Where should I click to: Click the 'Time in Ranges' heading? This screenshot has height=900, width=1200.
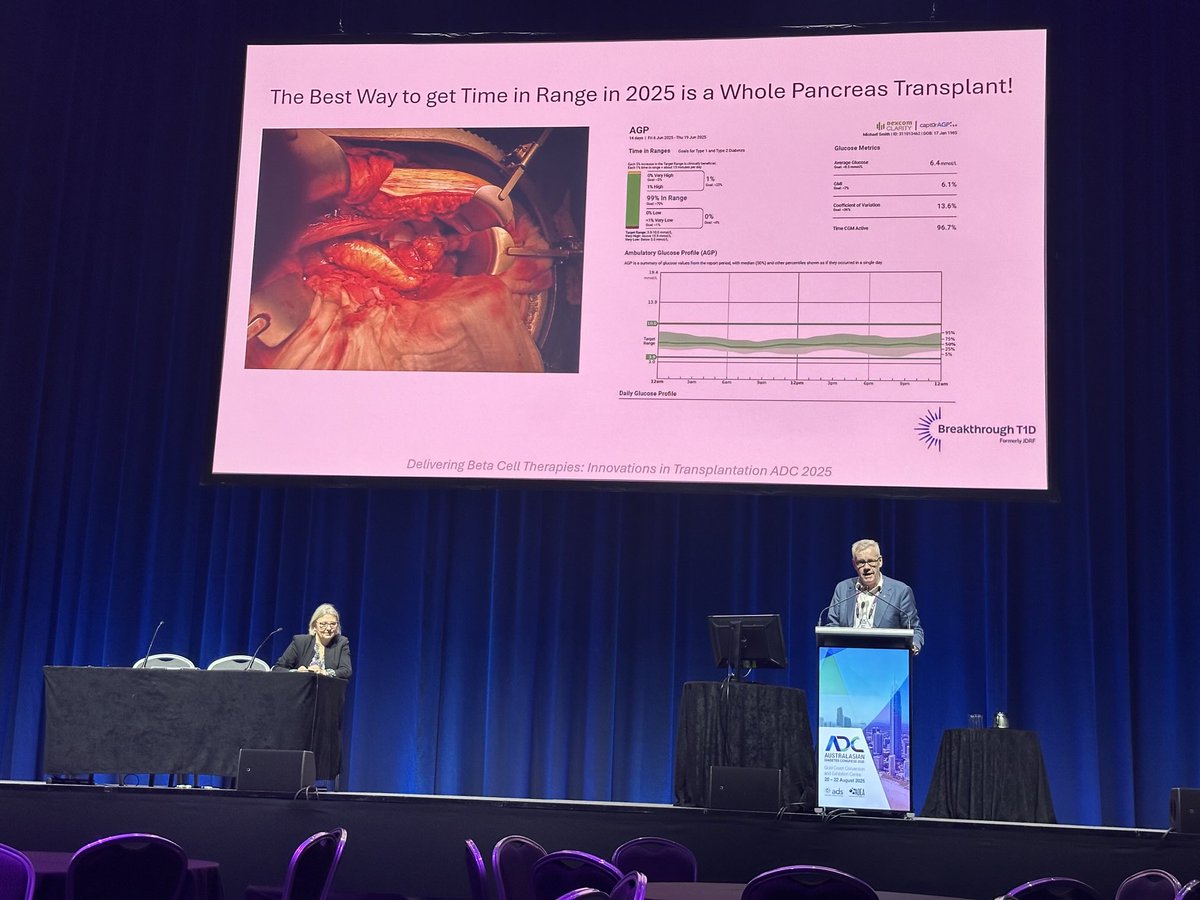(649, 150)
